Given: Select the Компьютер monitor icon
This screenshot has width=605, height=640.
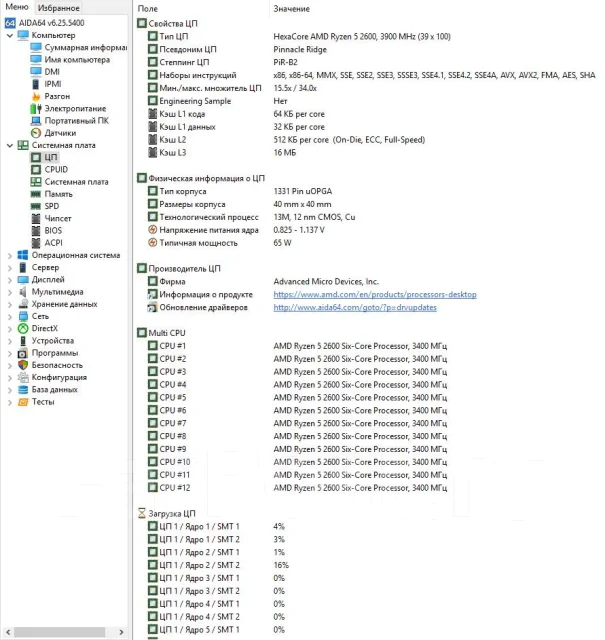Looking at the screenshot, I should point(23,35).
